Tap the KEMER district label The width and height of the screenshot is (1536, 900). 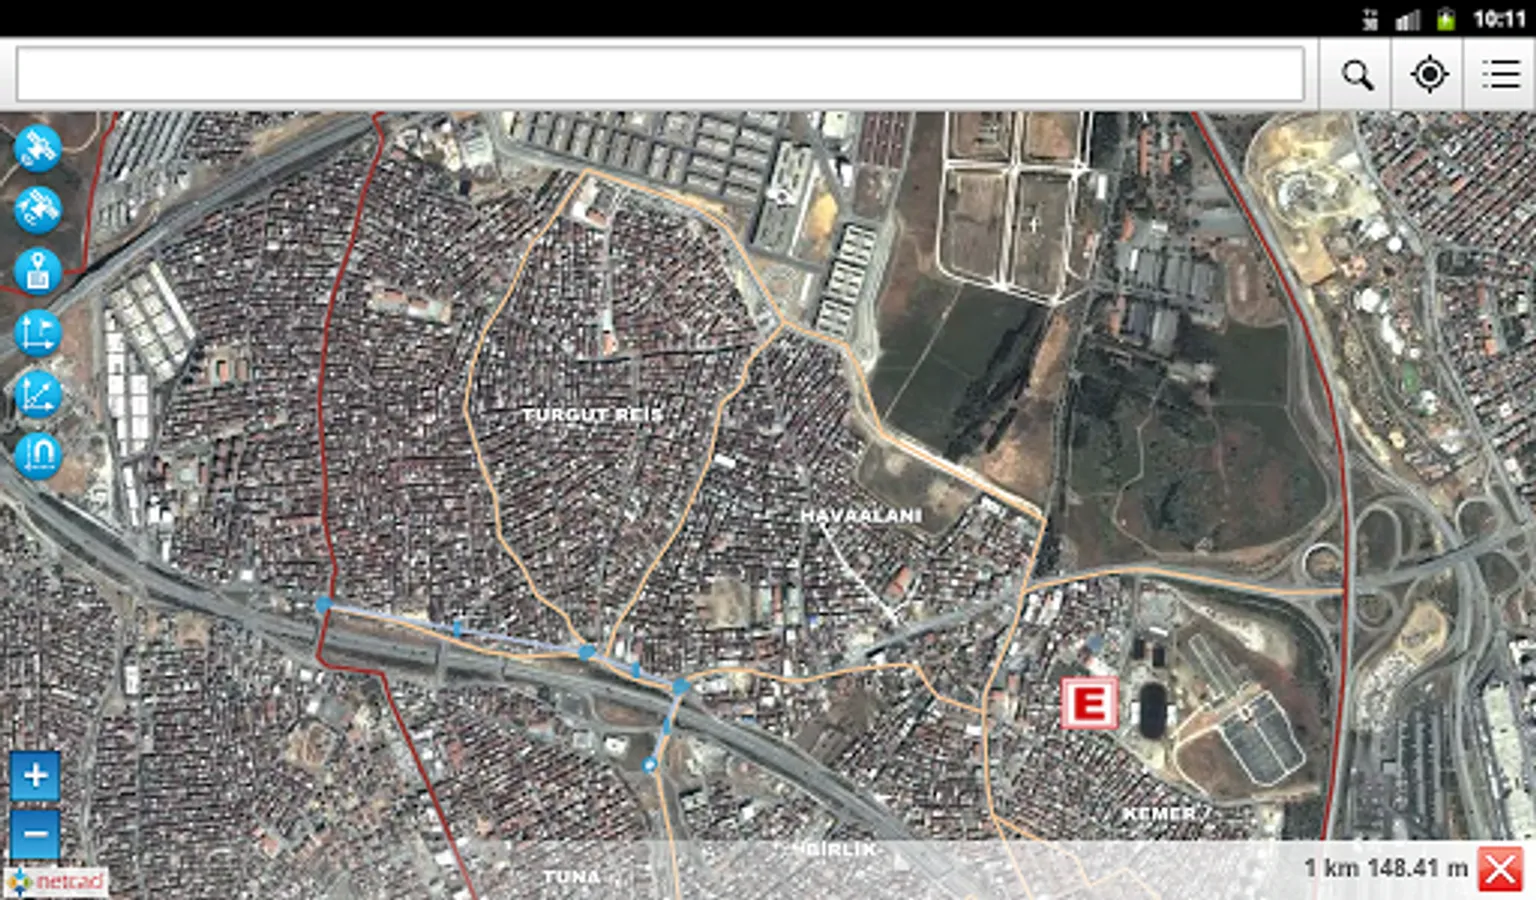point(1158,814)
